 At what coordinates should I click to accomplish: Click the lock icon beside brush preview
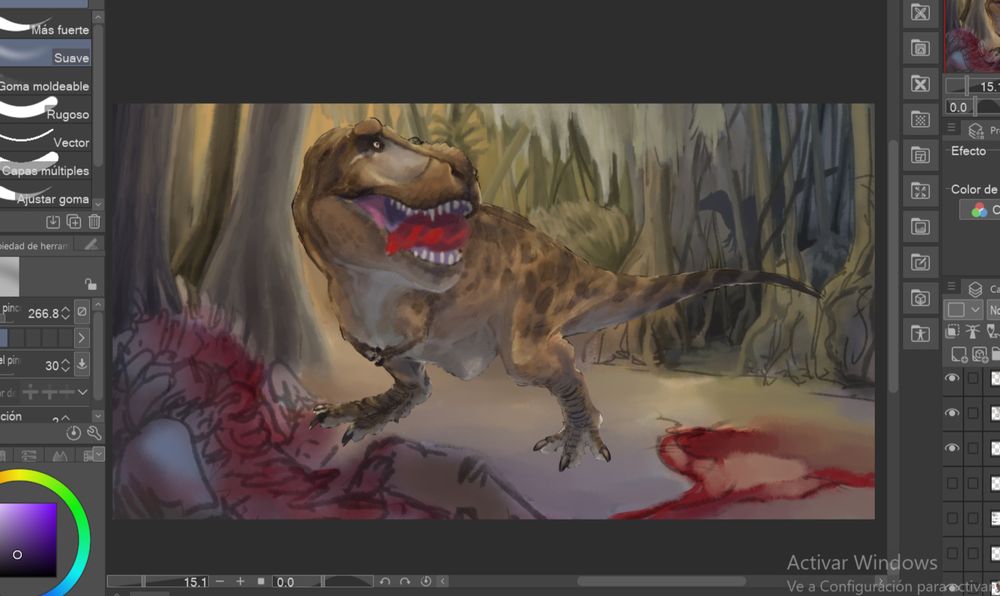(90, 284)
